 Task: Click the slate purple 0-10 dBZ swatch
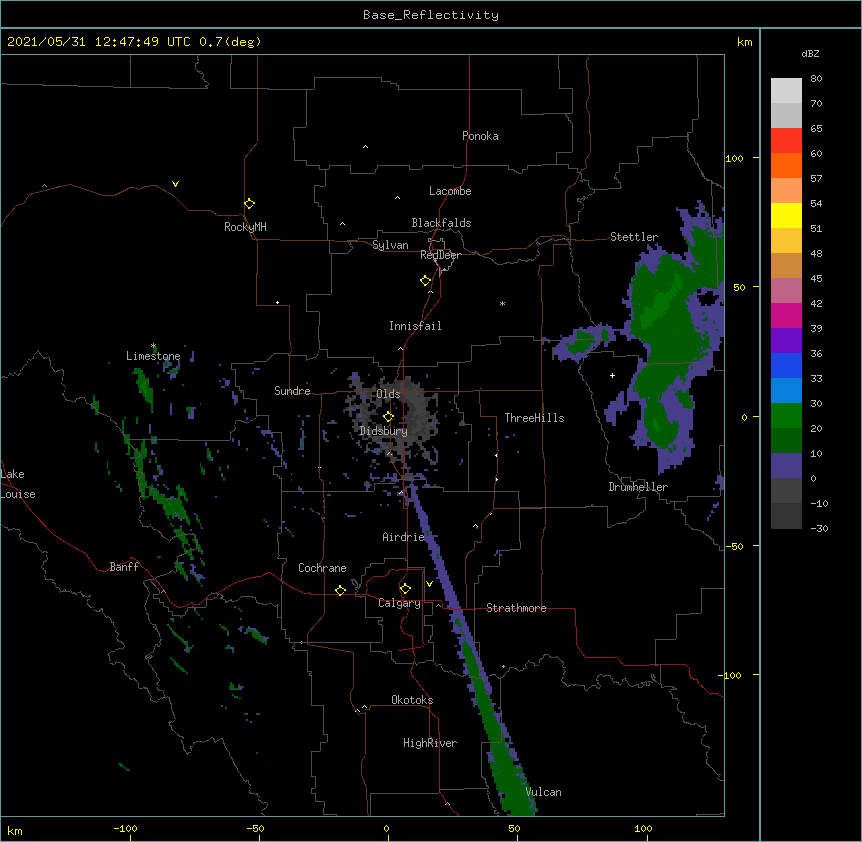pos(786,466)
